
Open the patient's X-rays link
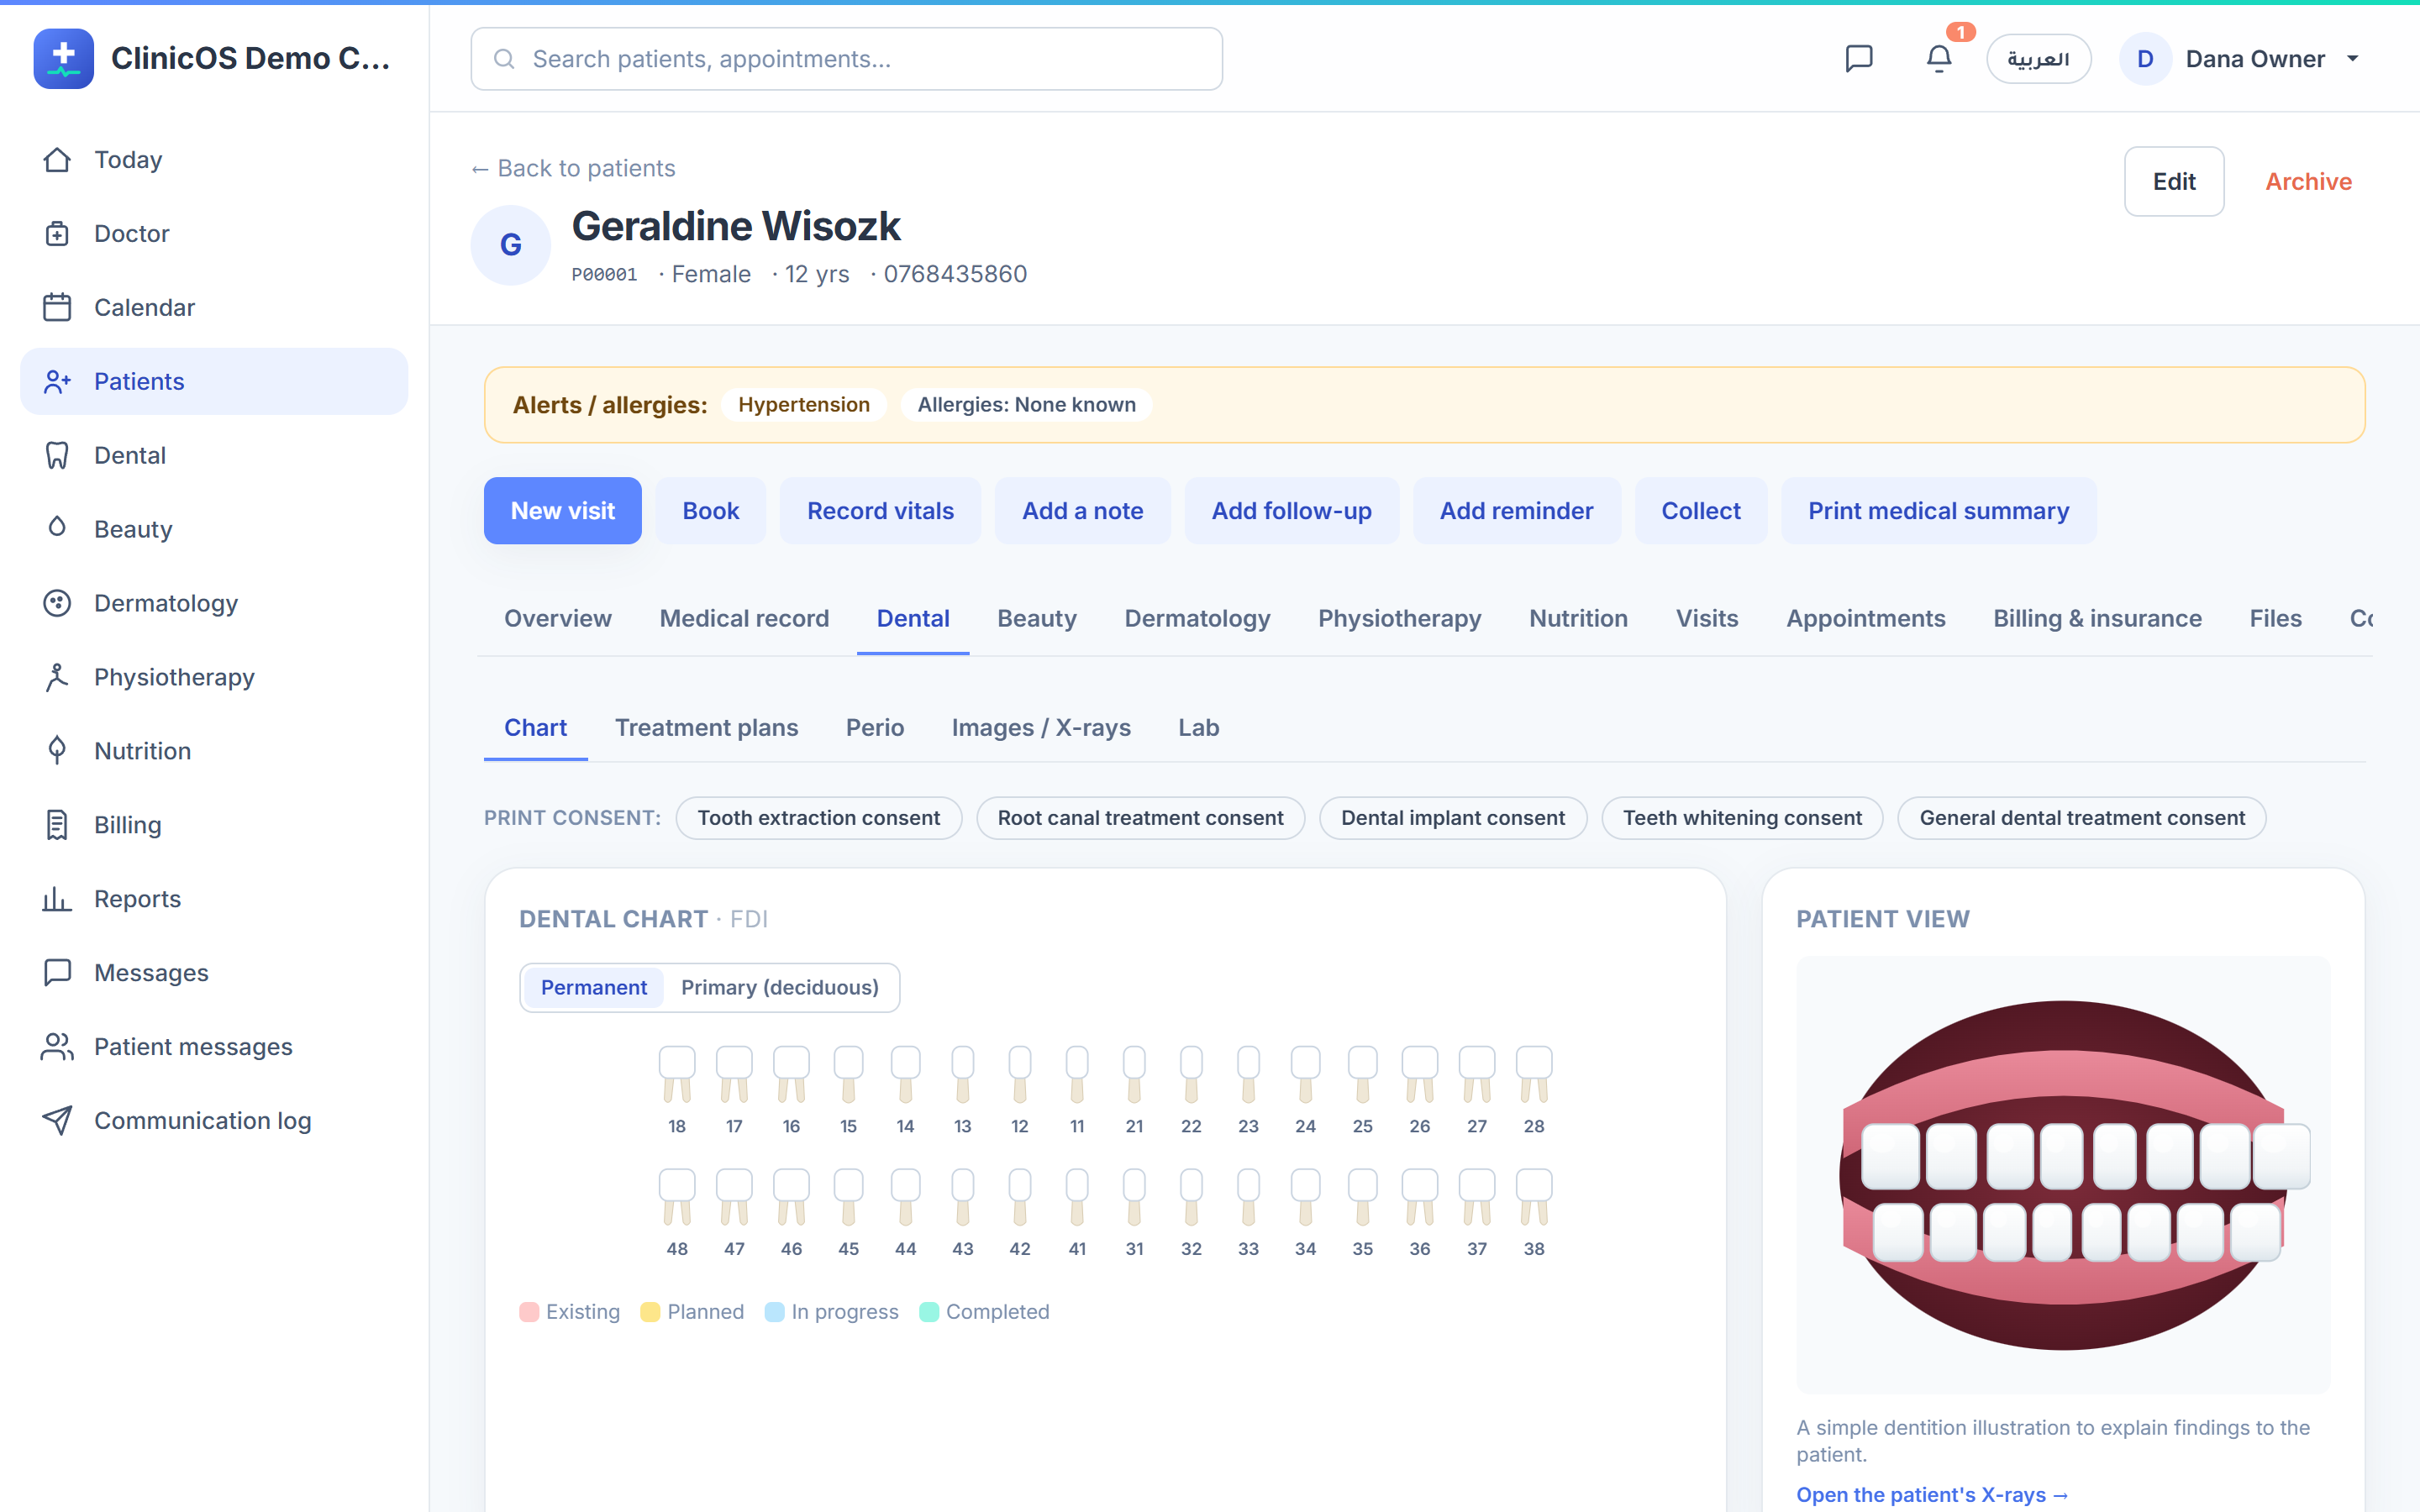point(1932,1494)
